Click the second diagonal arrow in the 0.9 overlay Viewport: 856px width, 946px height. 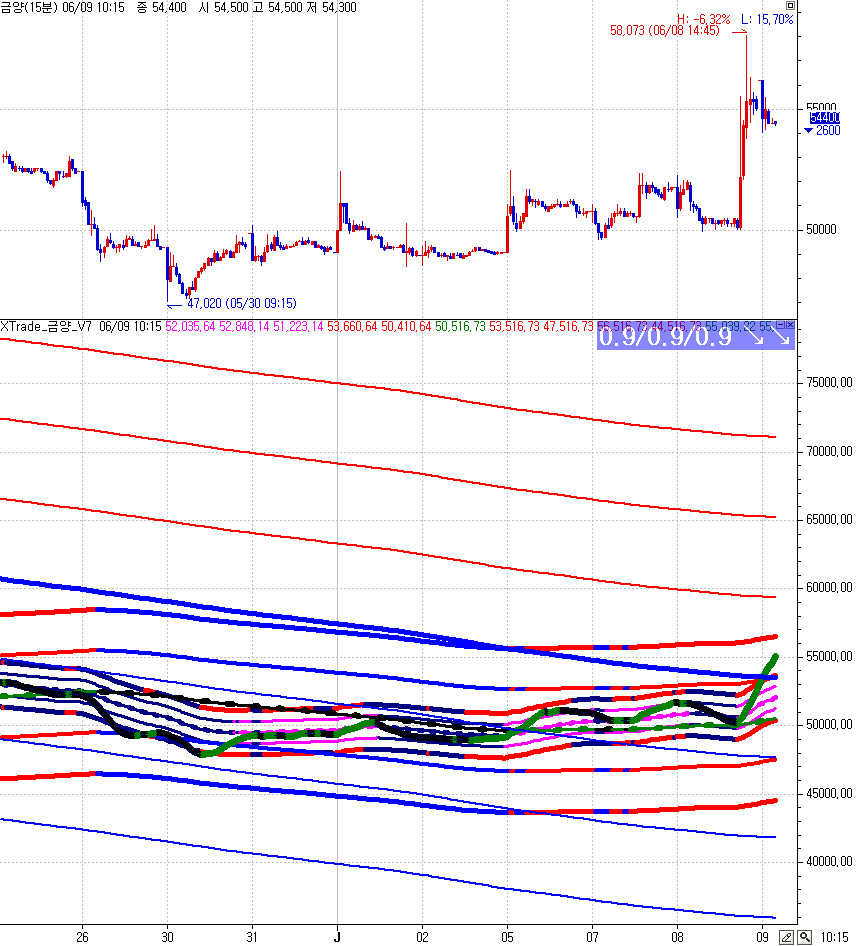coord(782,338)
